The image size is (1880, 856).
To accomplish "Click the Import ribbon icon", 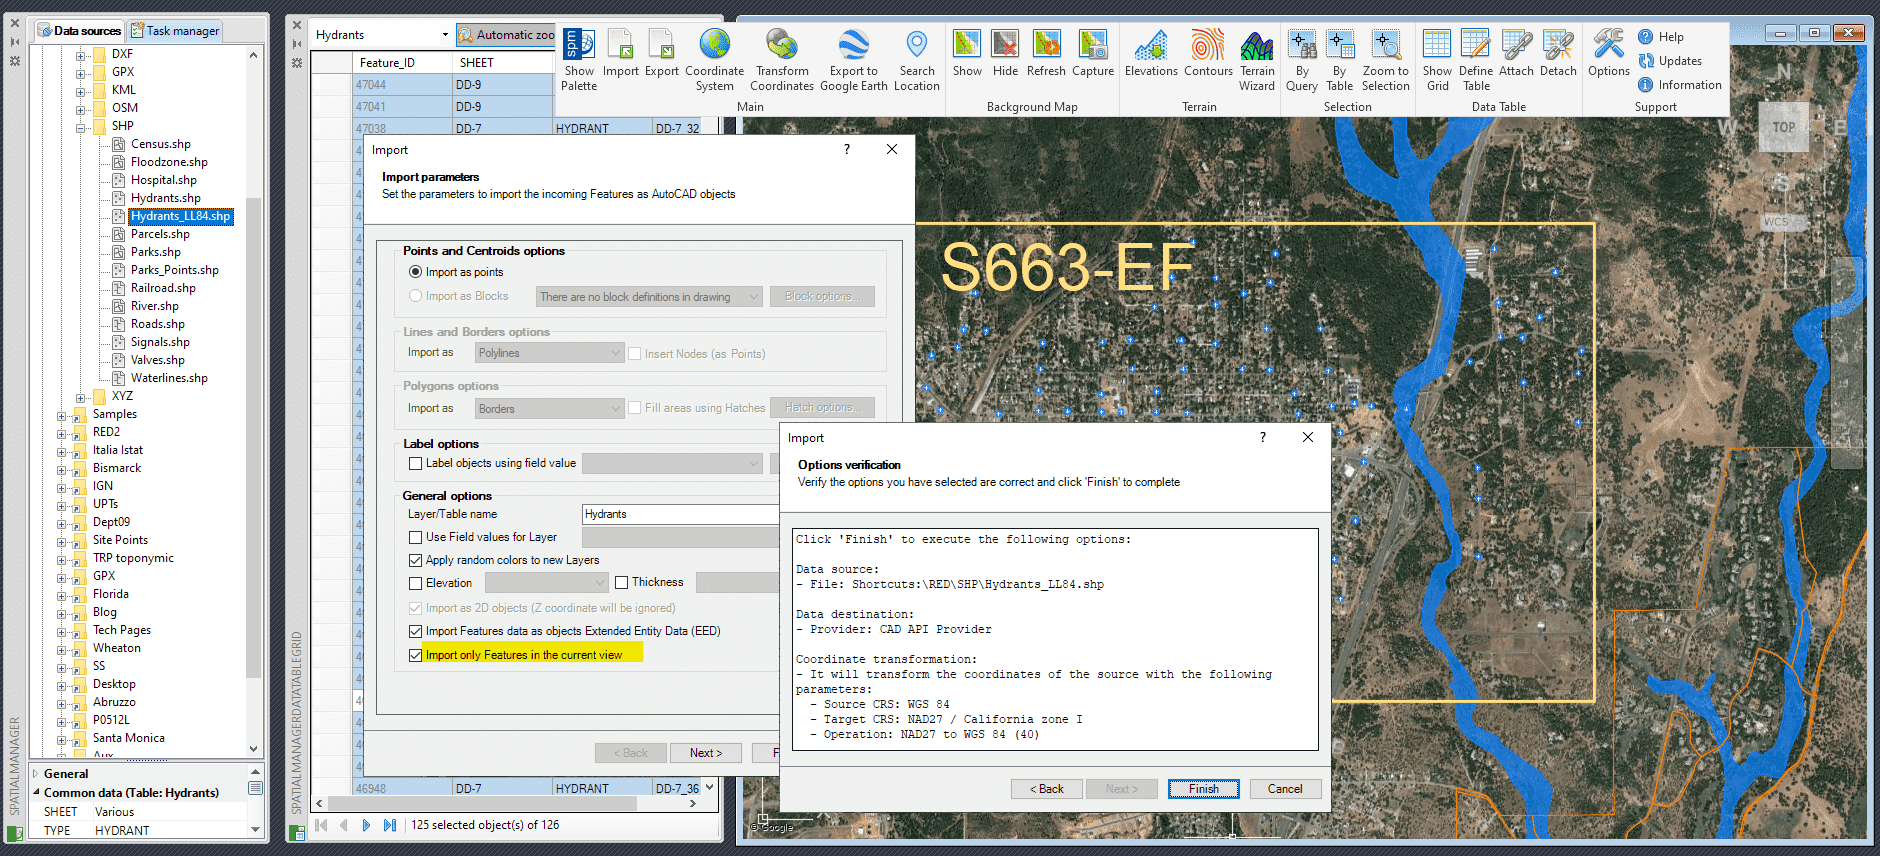I will (x=620, y=53).
